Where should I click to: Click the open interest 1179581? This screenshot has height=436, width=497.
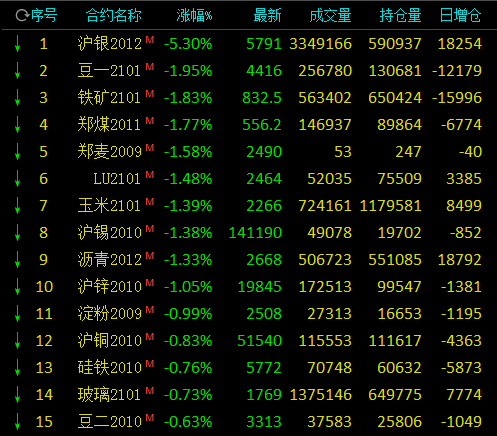tap(391, 206)
